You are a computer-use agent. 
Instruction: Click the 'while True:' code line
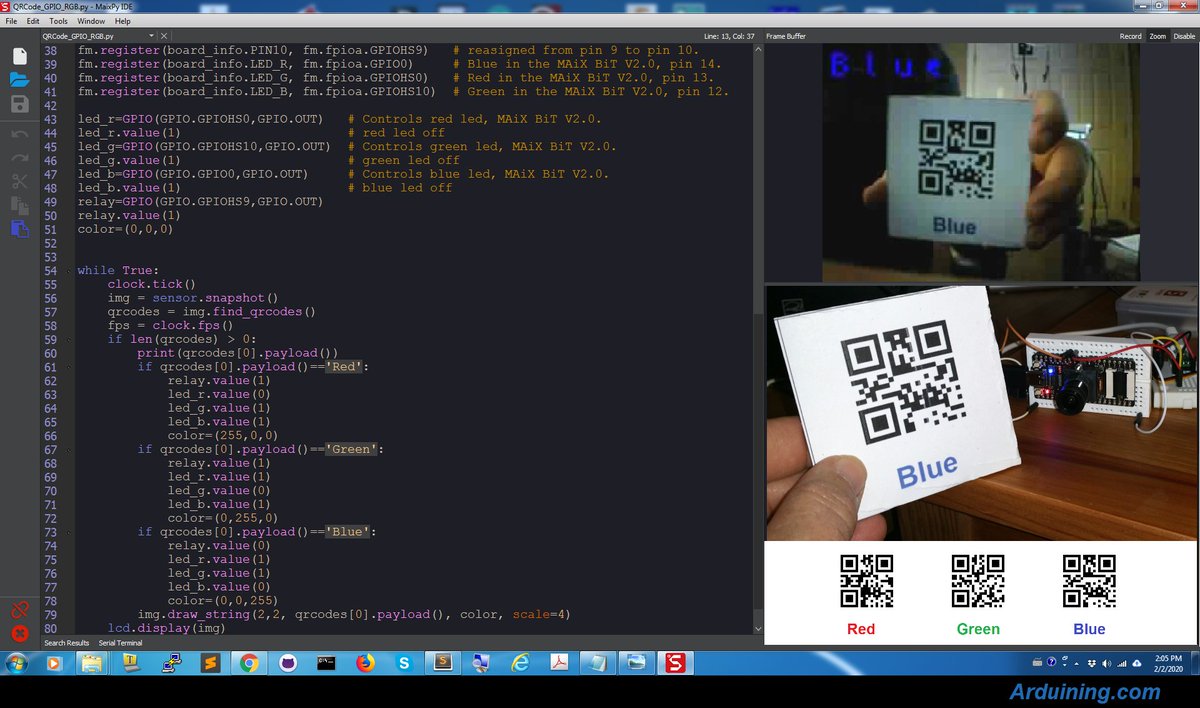118,270
